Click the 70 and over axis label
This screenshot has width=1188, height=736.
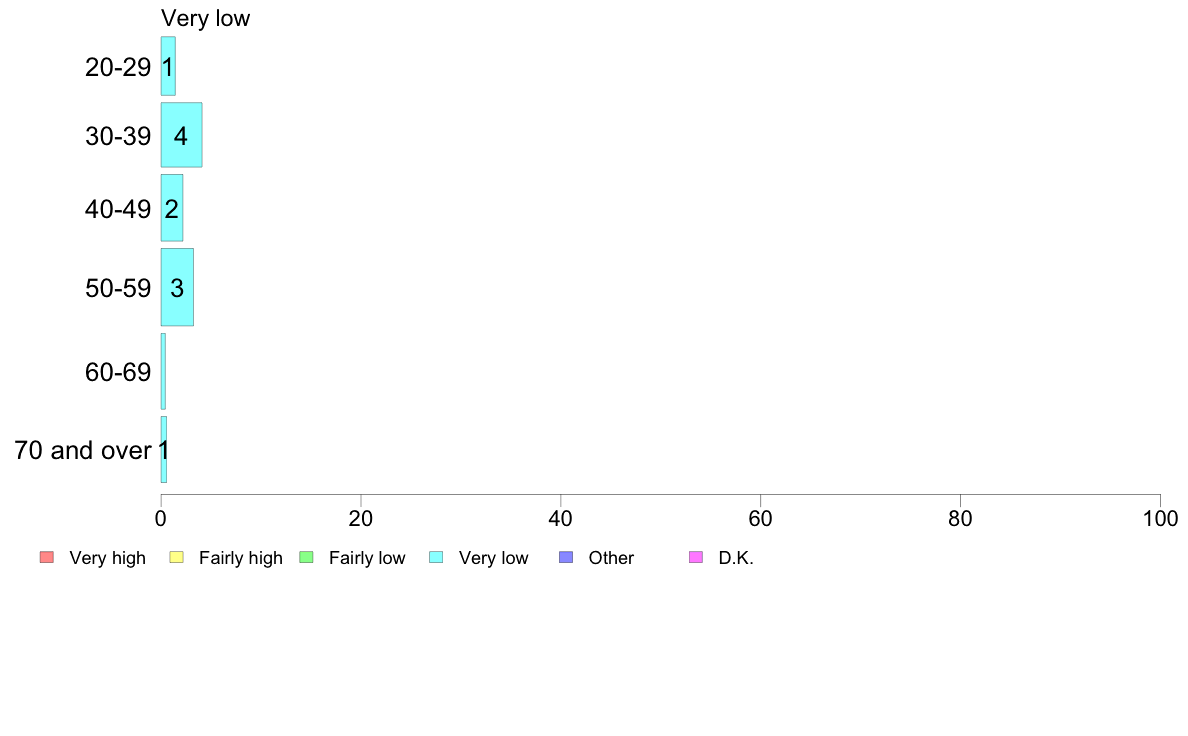point(83,450)
